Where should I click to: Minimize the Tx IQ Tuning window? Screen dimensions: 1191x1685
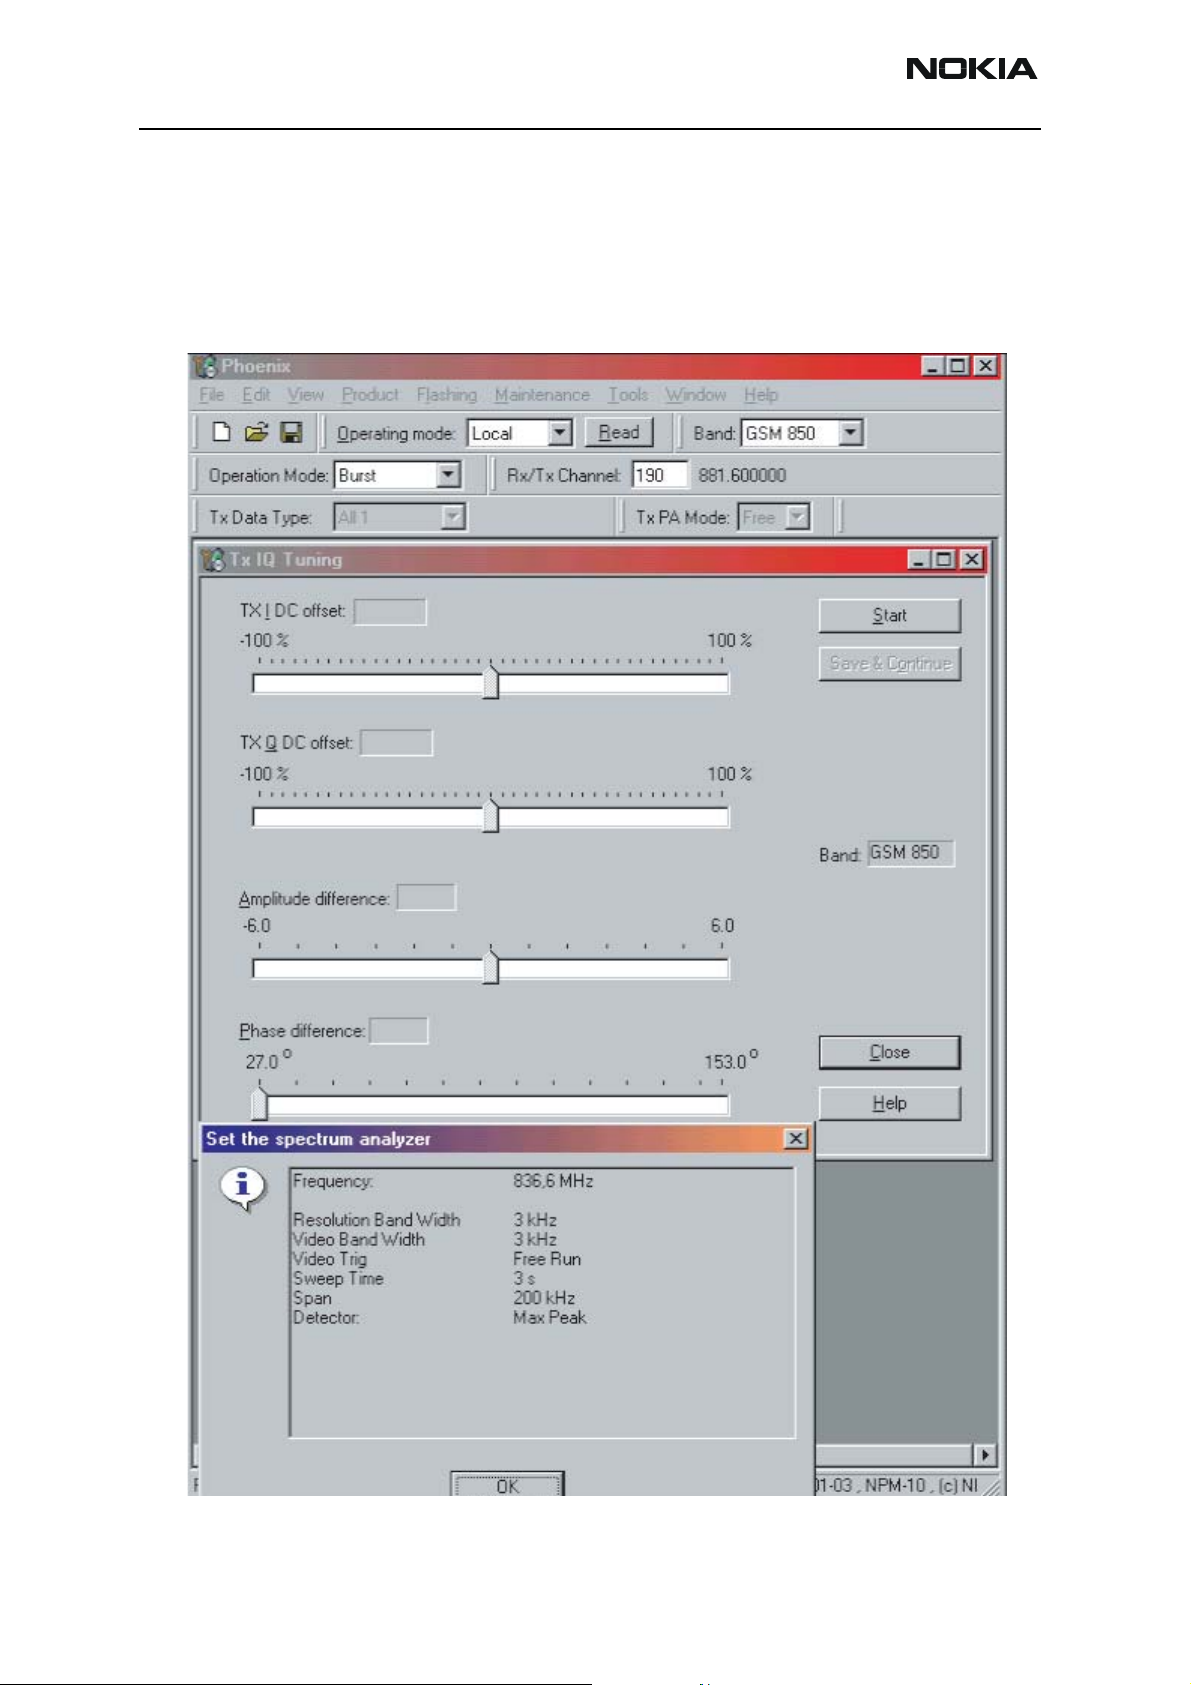coord(919,560)
